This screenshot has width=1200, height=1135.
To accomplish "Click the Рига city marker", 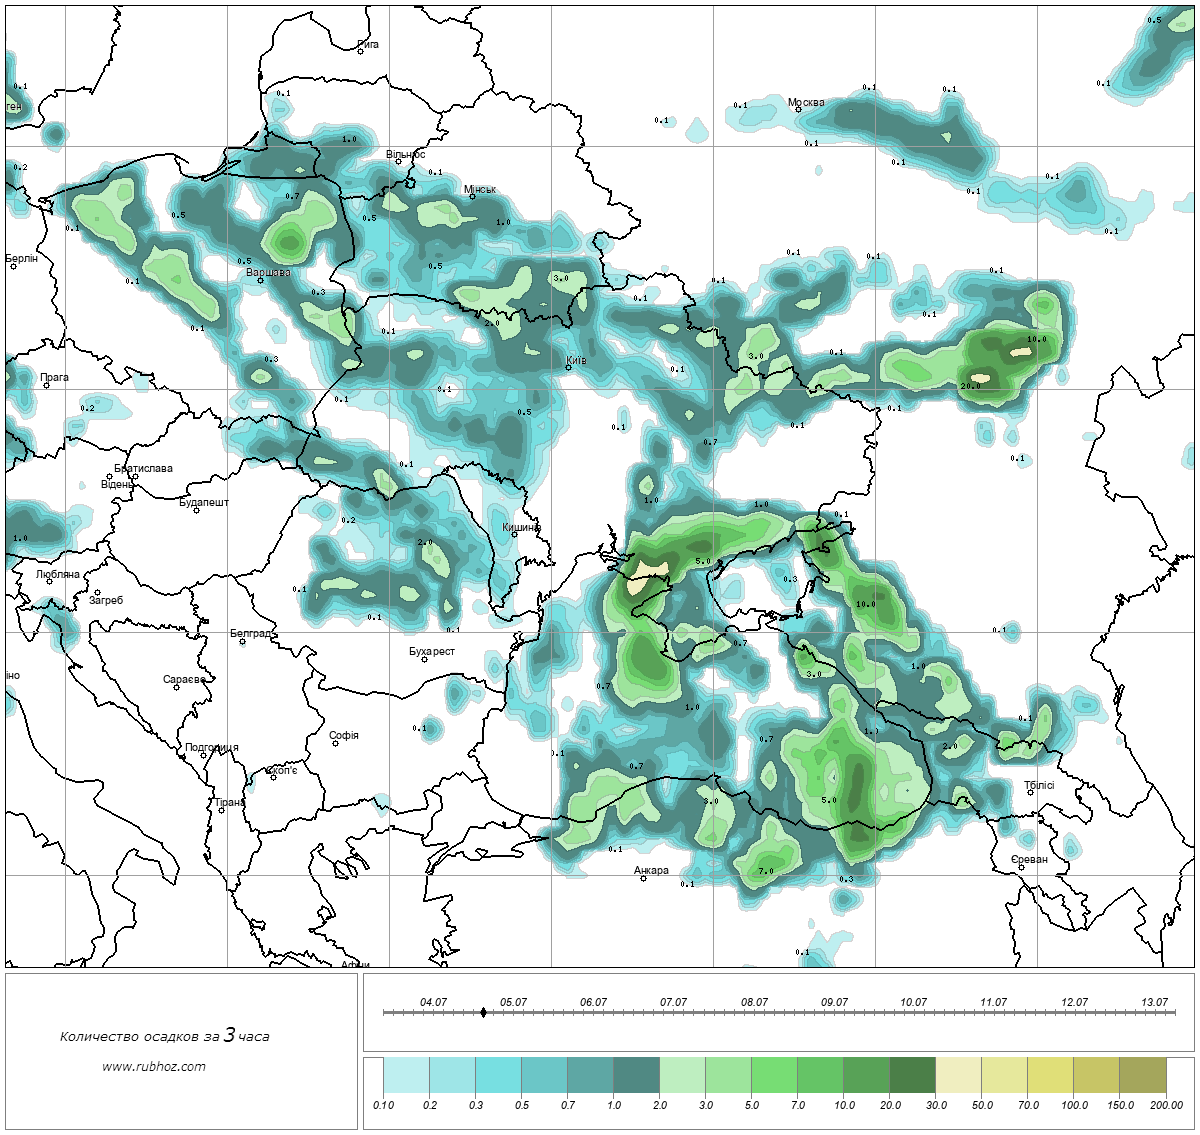I will [x=361, y=51].
